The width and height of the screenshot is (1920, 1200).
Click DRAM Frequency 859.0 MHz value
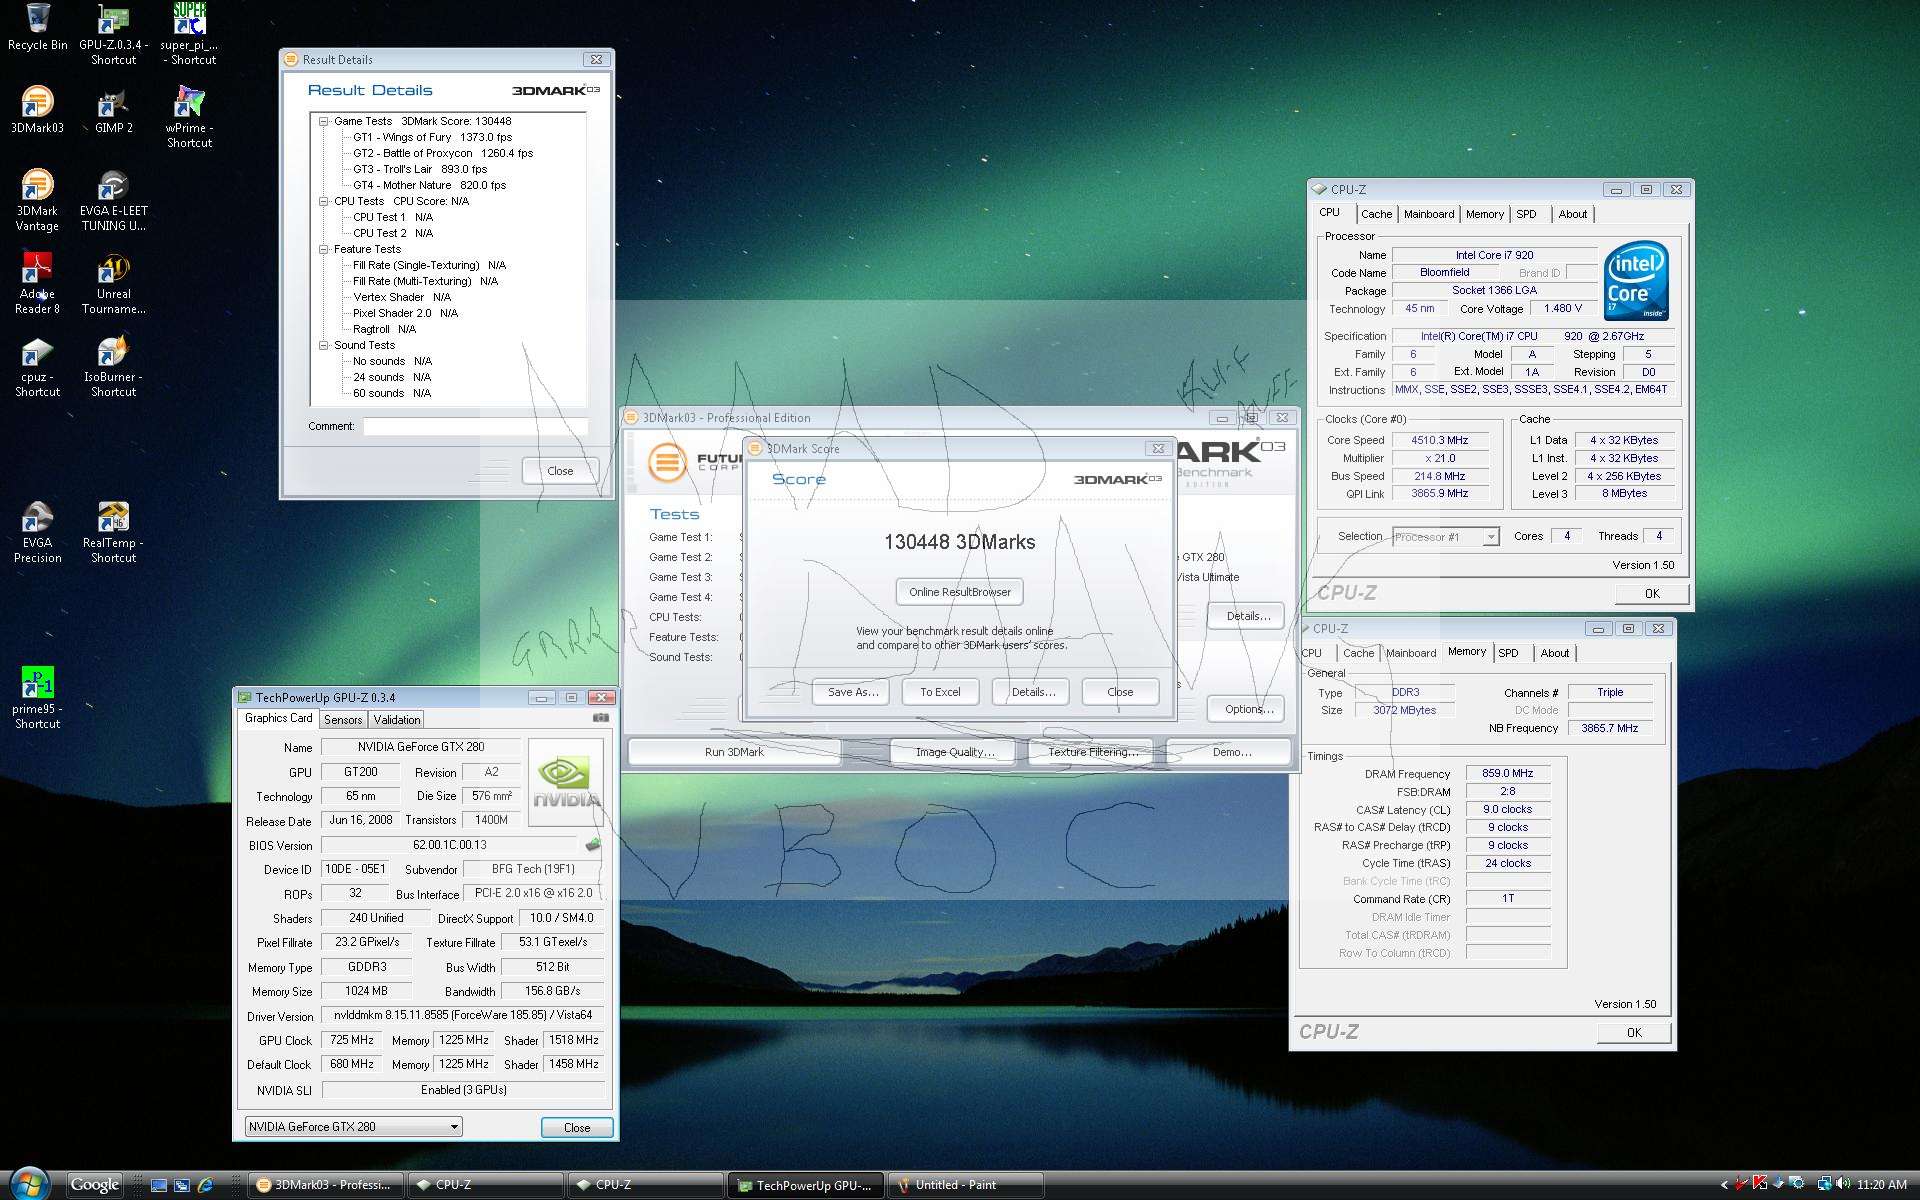pyautogui.click(x=1508, y=773)
